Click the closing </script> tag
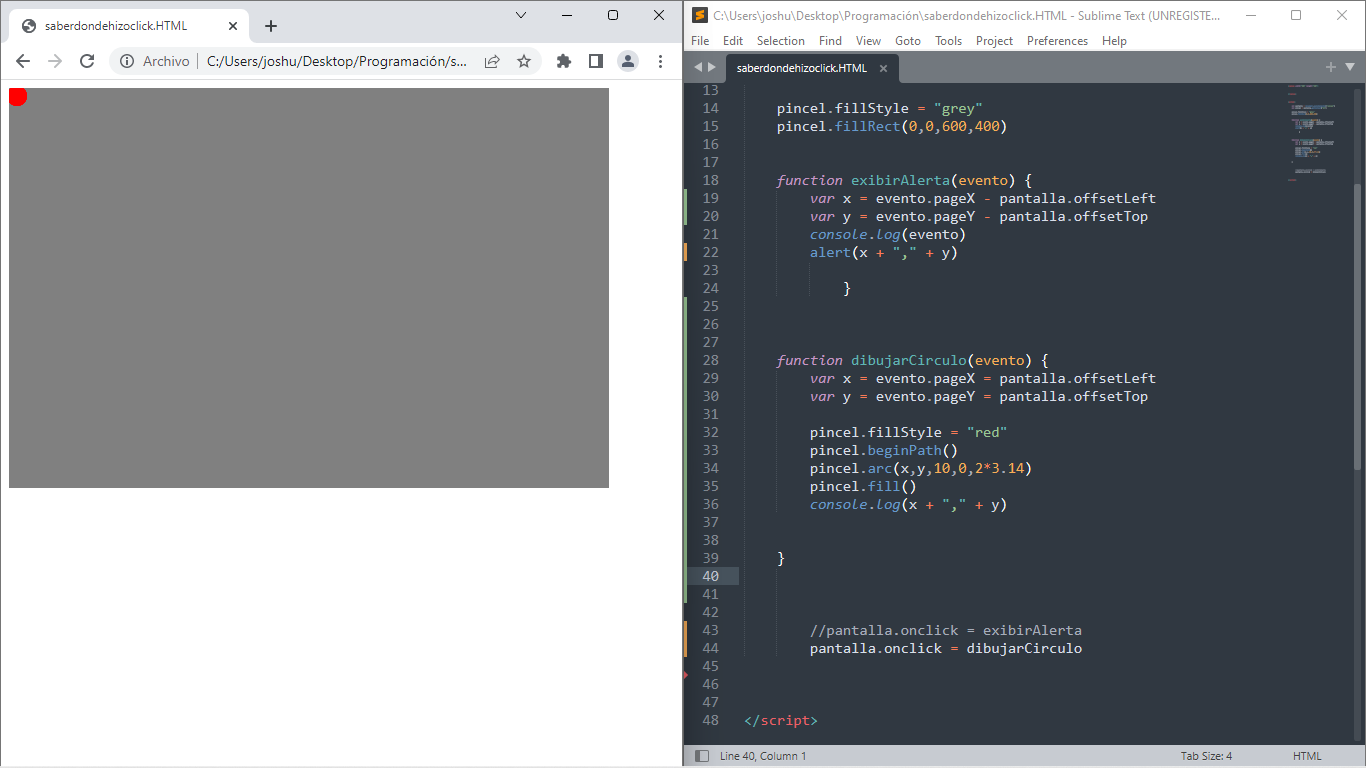 click(781, 720)
